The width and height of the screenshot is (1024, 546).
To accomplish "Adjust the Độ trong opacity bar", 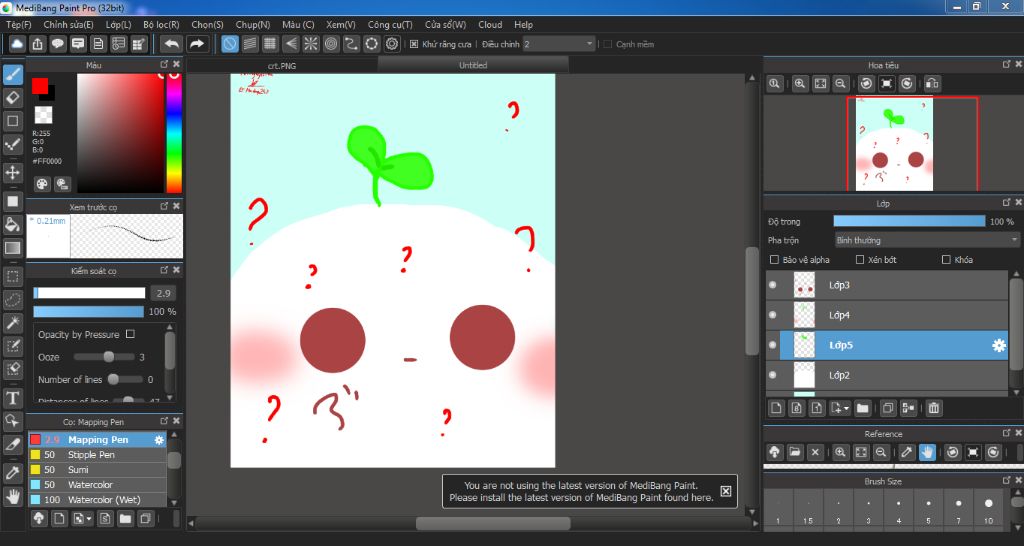I will 909,221.
